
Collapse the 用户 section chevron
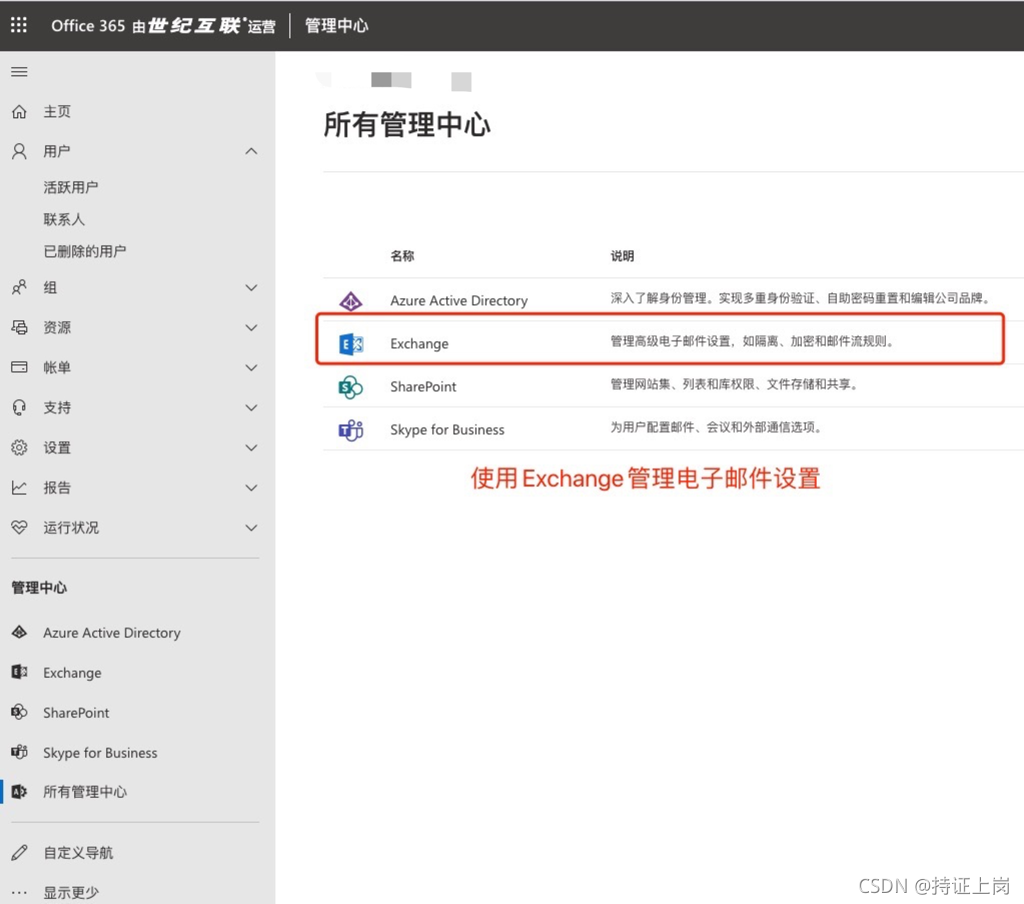pos(251,152)
